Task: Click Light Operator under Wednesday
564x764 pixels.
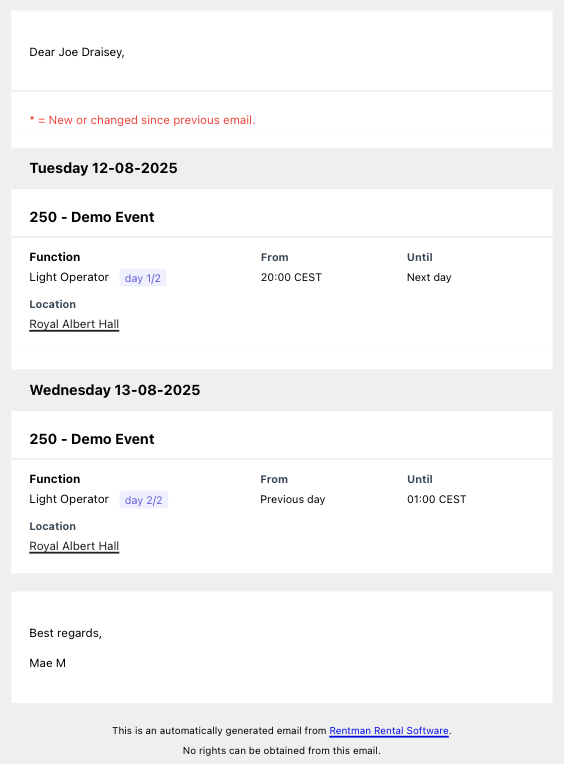Action: pyautogui.click(x=69, y=499)
